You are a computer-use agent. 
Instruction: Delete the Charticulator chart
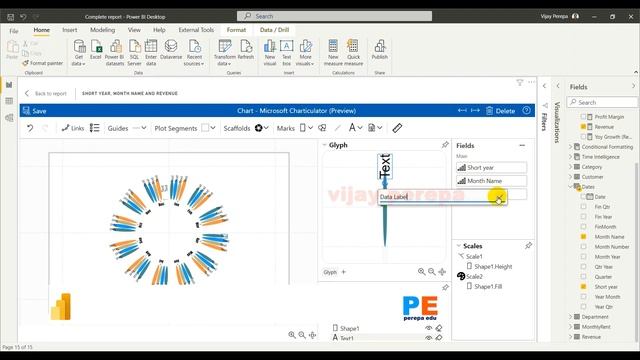click(x=500, y=111)
